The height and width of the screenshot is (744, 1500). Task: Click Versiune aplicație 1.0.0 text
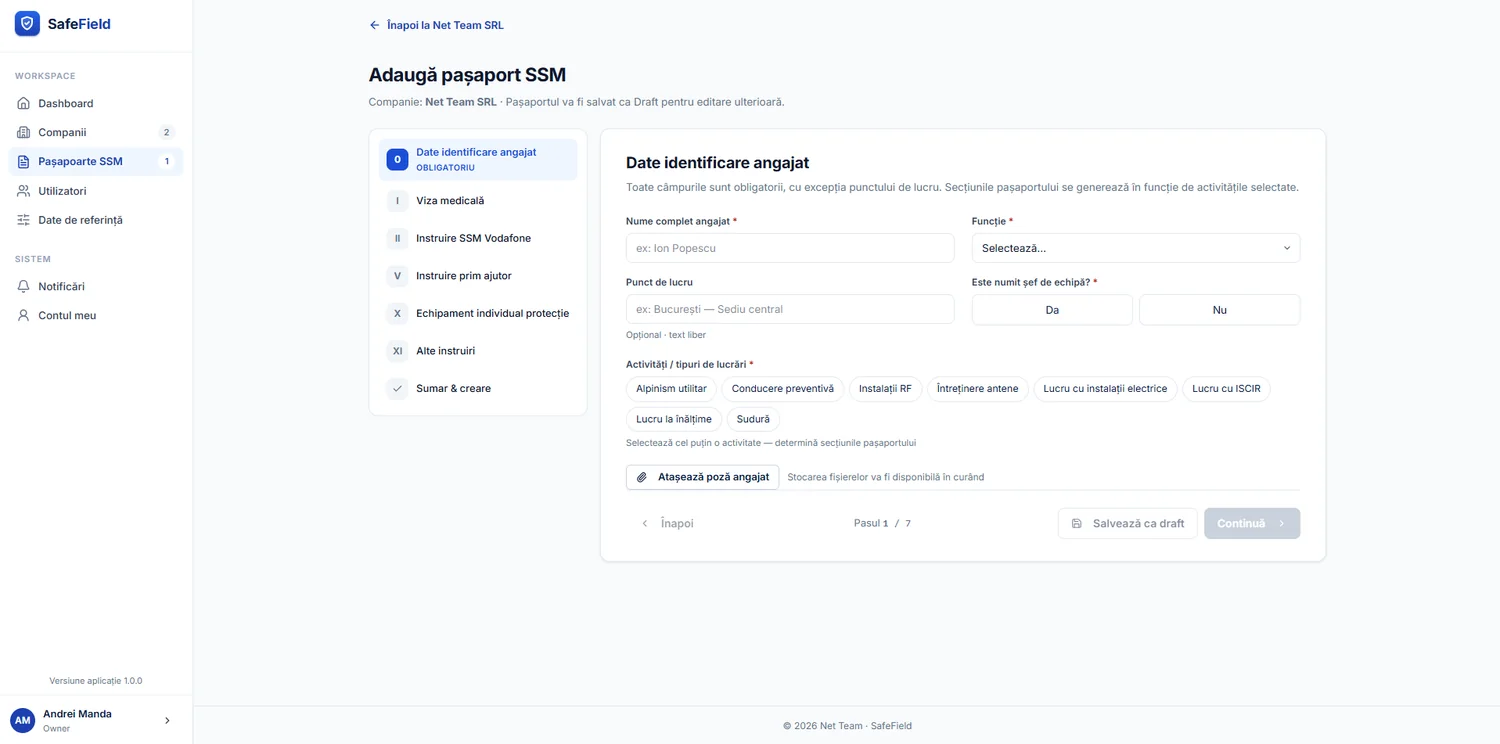pos(96,681)
